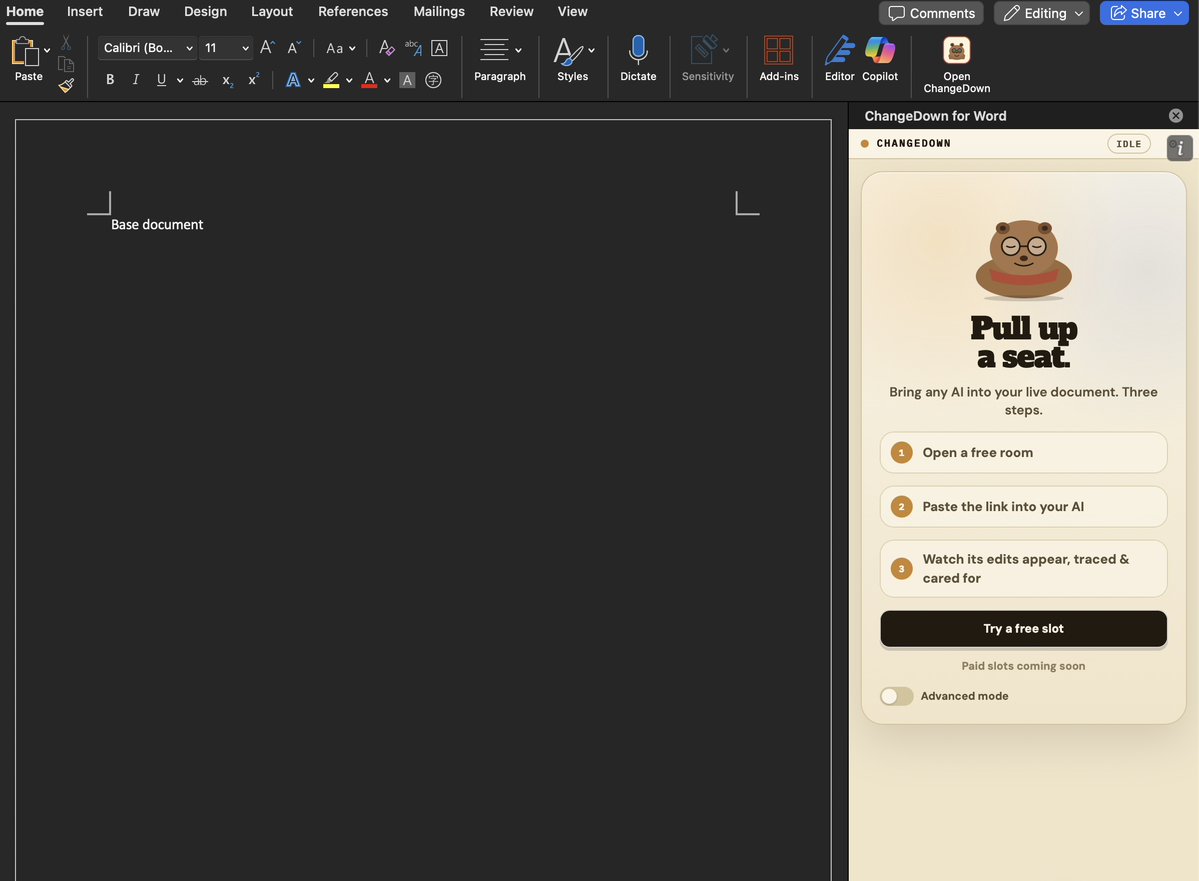Toggle Subscript formatting
This screenshot has width=1199, height=881.
[x=227, y=80]
